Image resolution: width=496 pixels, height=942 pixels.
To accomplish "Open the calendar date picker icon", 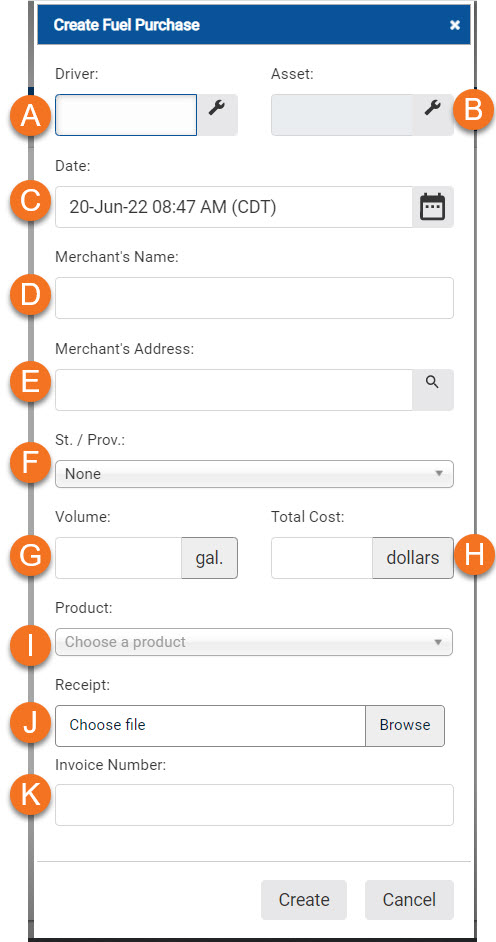I will (x=432, y=207).
